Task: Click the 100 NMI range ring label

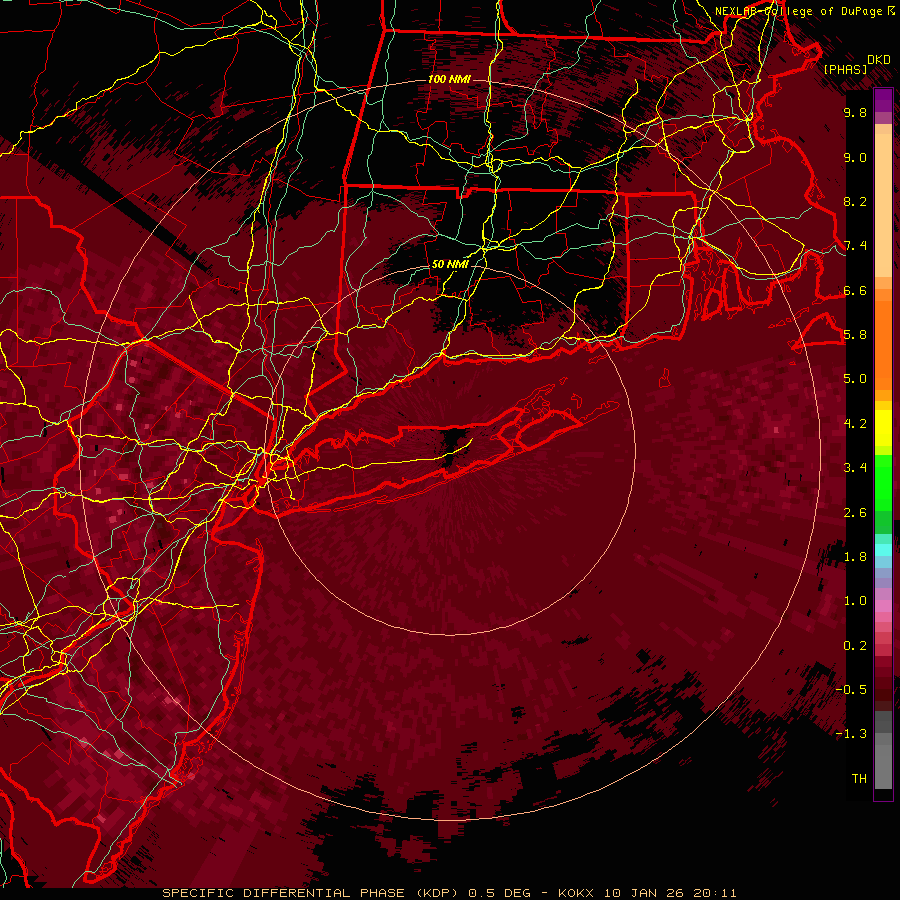Action: click(449, 79)
